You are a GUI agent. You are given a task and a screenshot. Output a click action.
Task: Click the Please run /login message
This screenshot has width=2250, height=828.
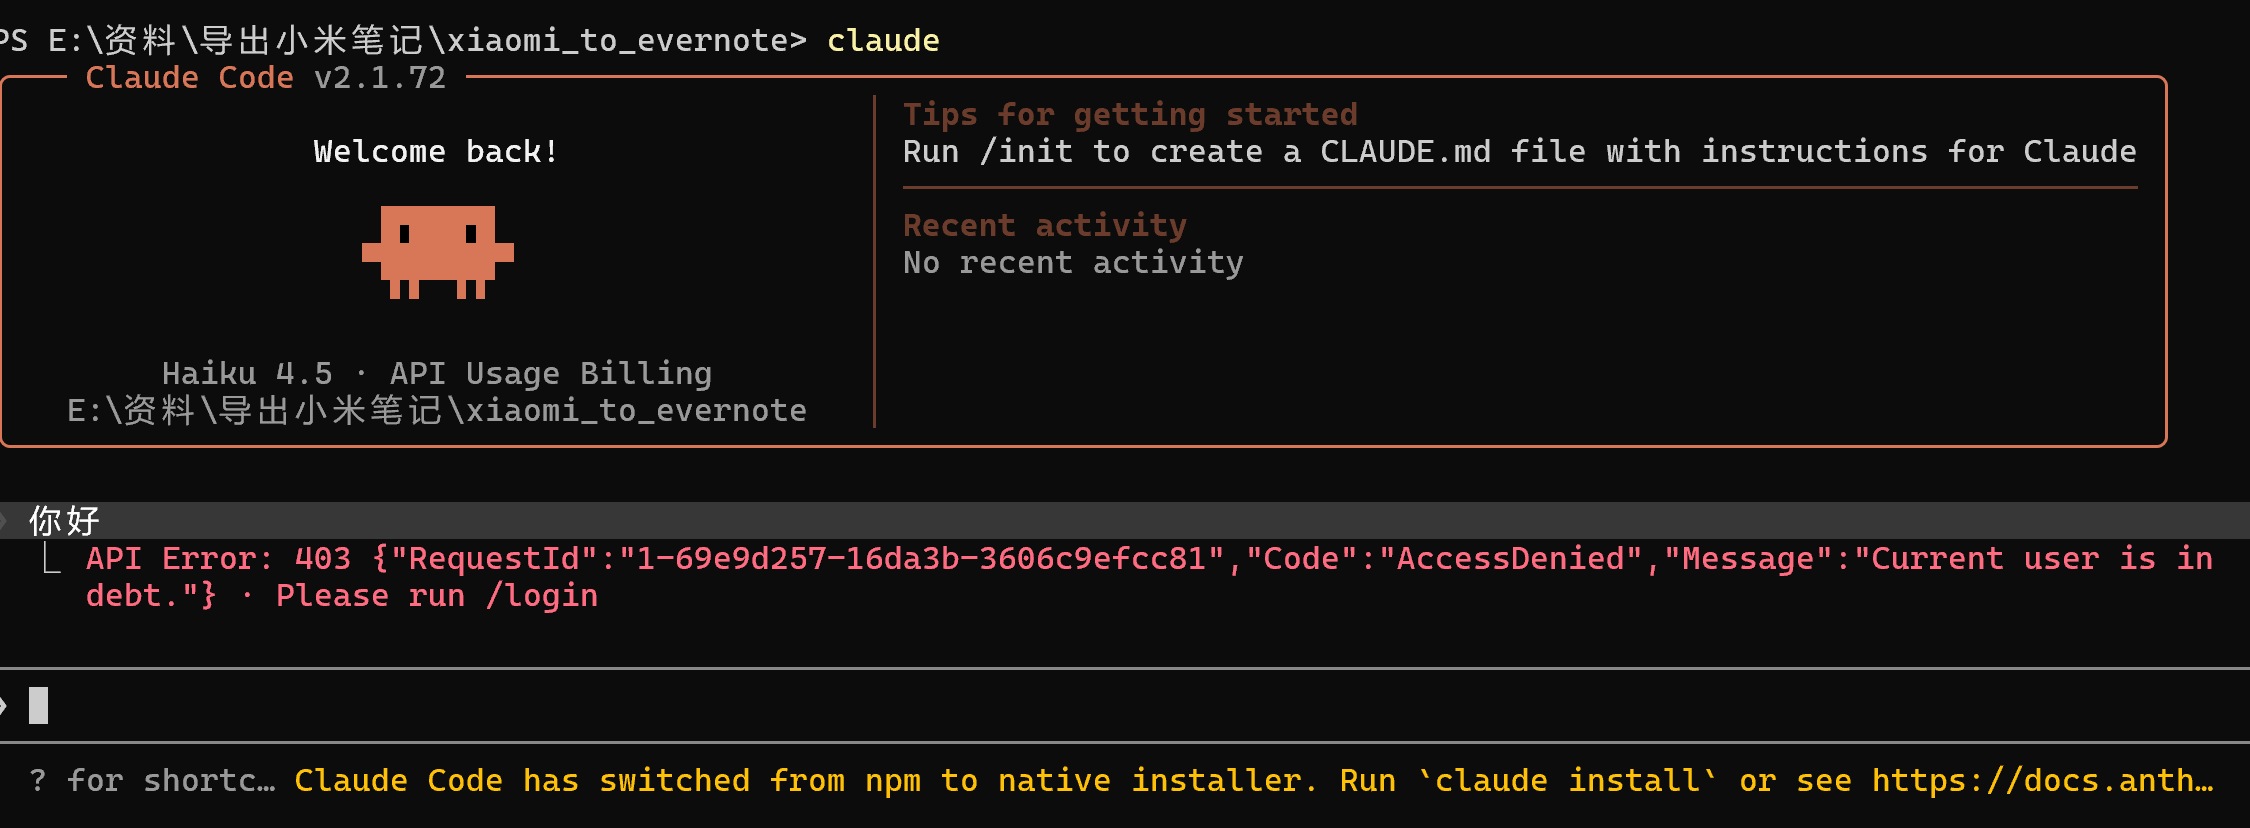click(437, 596)
